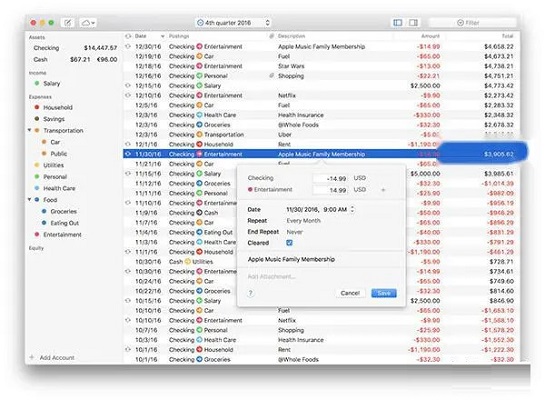Click the Entertainment icon on 12/30/16 row
Screen dimensions: 545x400
coord(200,46)
